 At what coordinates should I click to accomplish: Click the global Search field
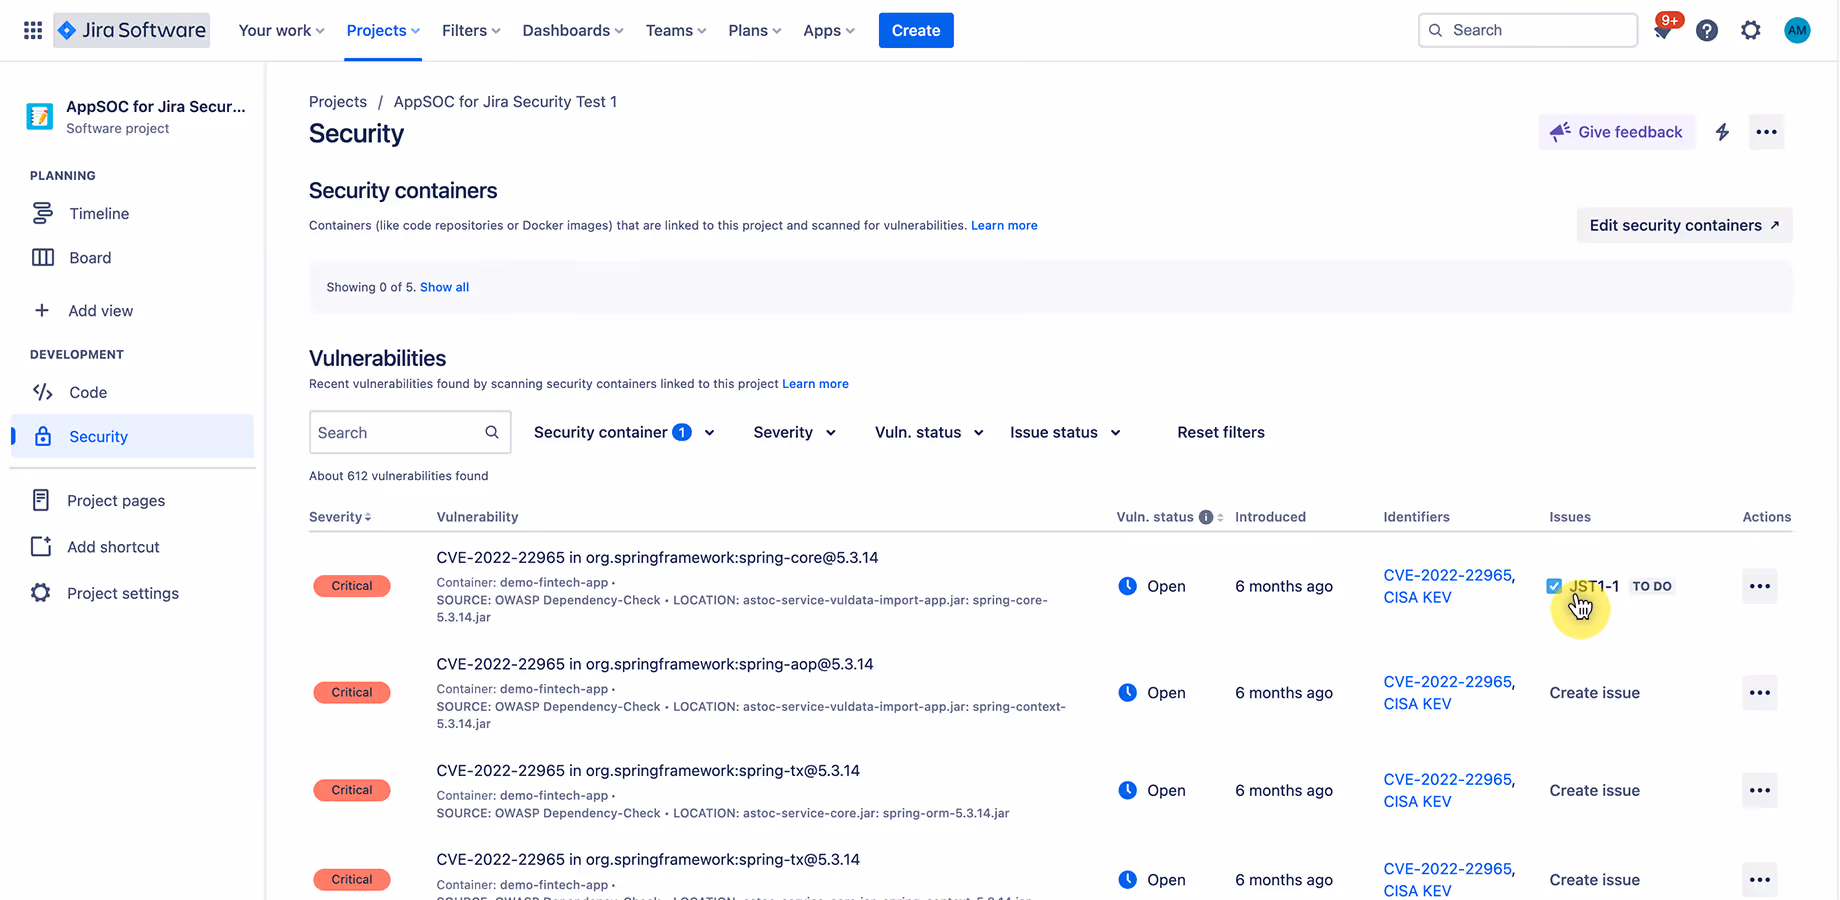coord(1528,30)
